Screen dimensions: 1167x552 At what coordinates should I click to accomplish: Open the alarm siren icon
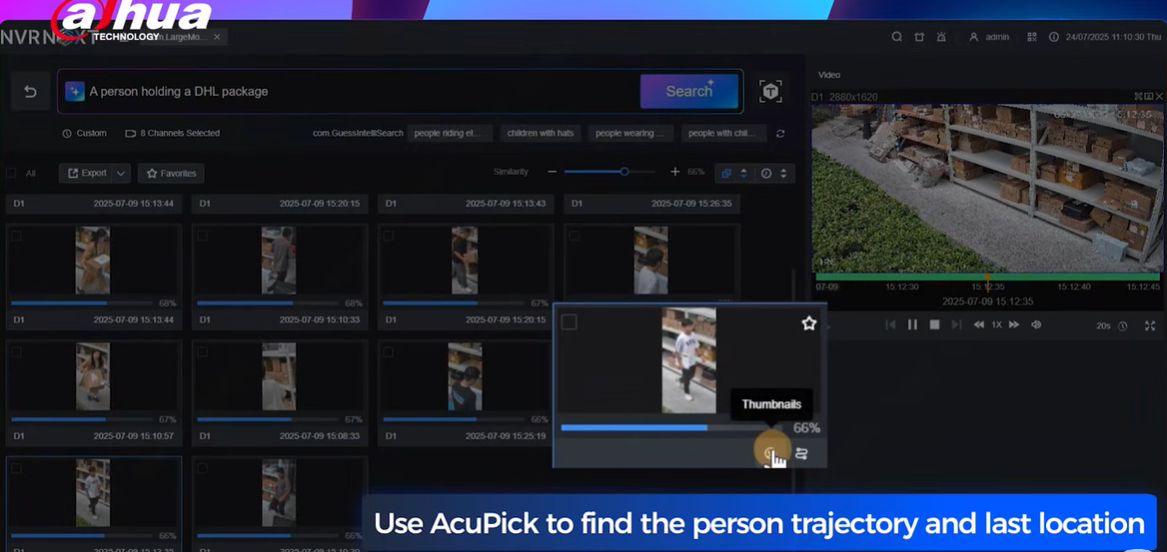coord(941,36)
